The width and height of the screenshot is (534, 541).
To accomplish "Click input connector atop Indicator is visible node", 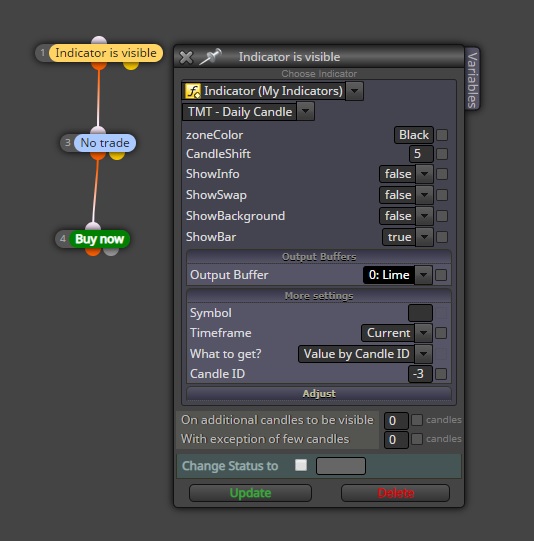I will tap(99, 40).
